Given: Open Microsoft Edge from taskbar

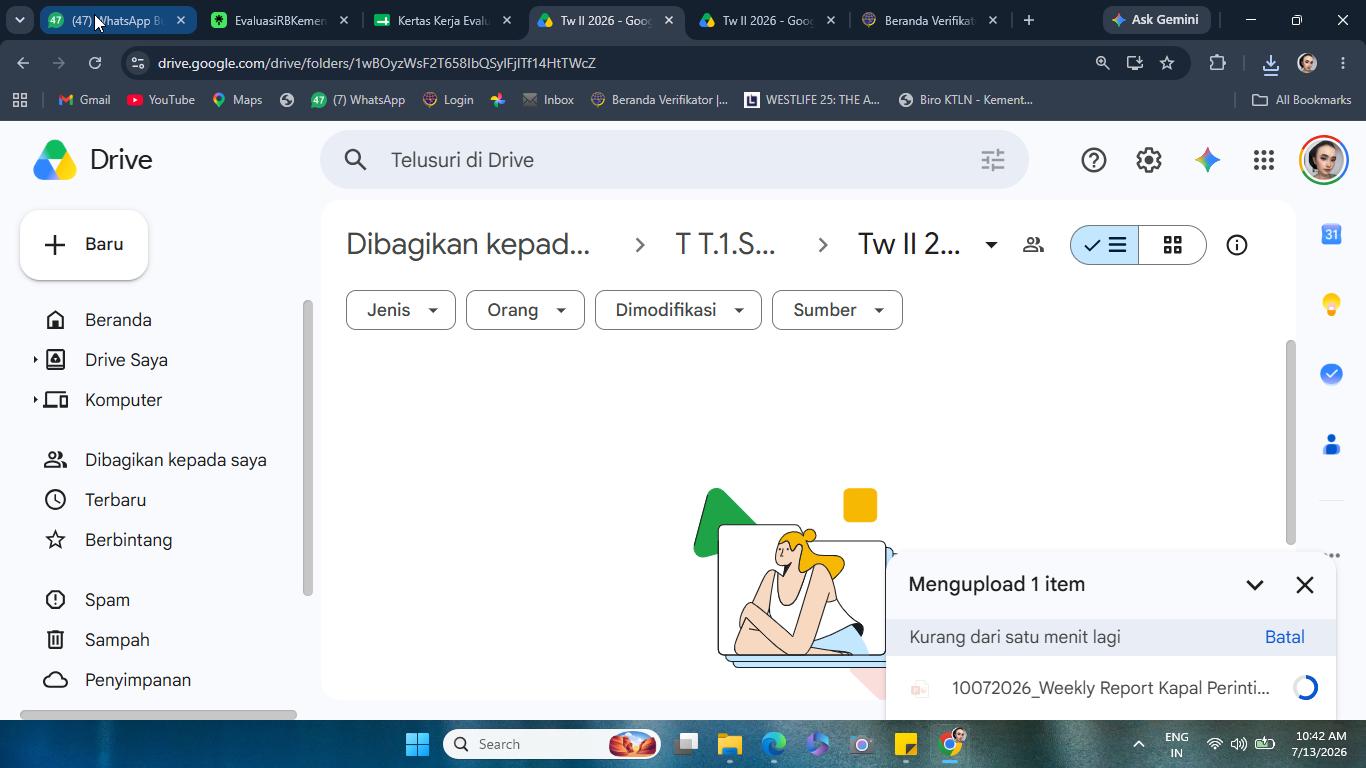Looking at the screenshot, I should (774, 744).
